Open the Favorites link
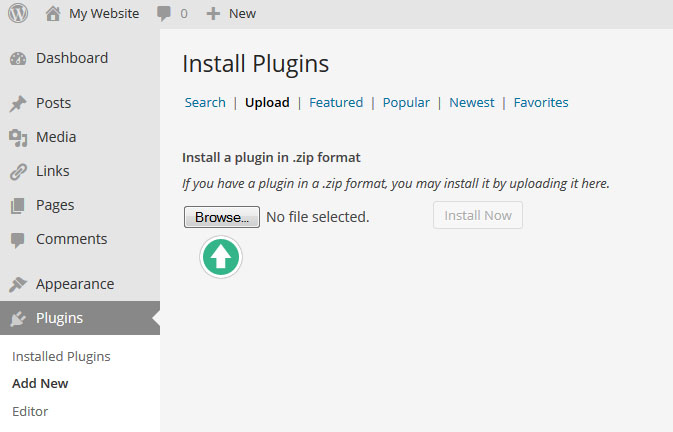Viewport: 673px width, 432px height. click(541, 102)
